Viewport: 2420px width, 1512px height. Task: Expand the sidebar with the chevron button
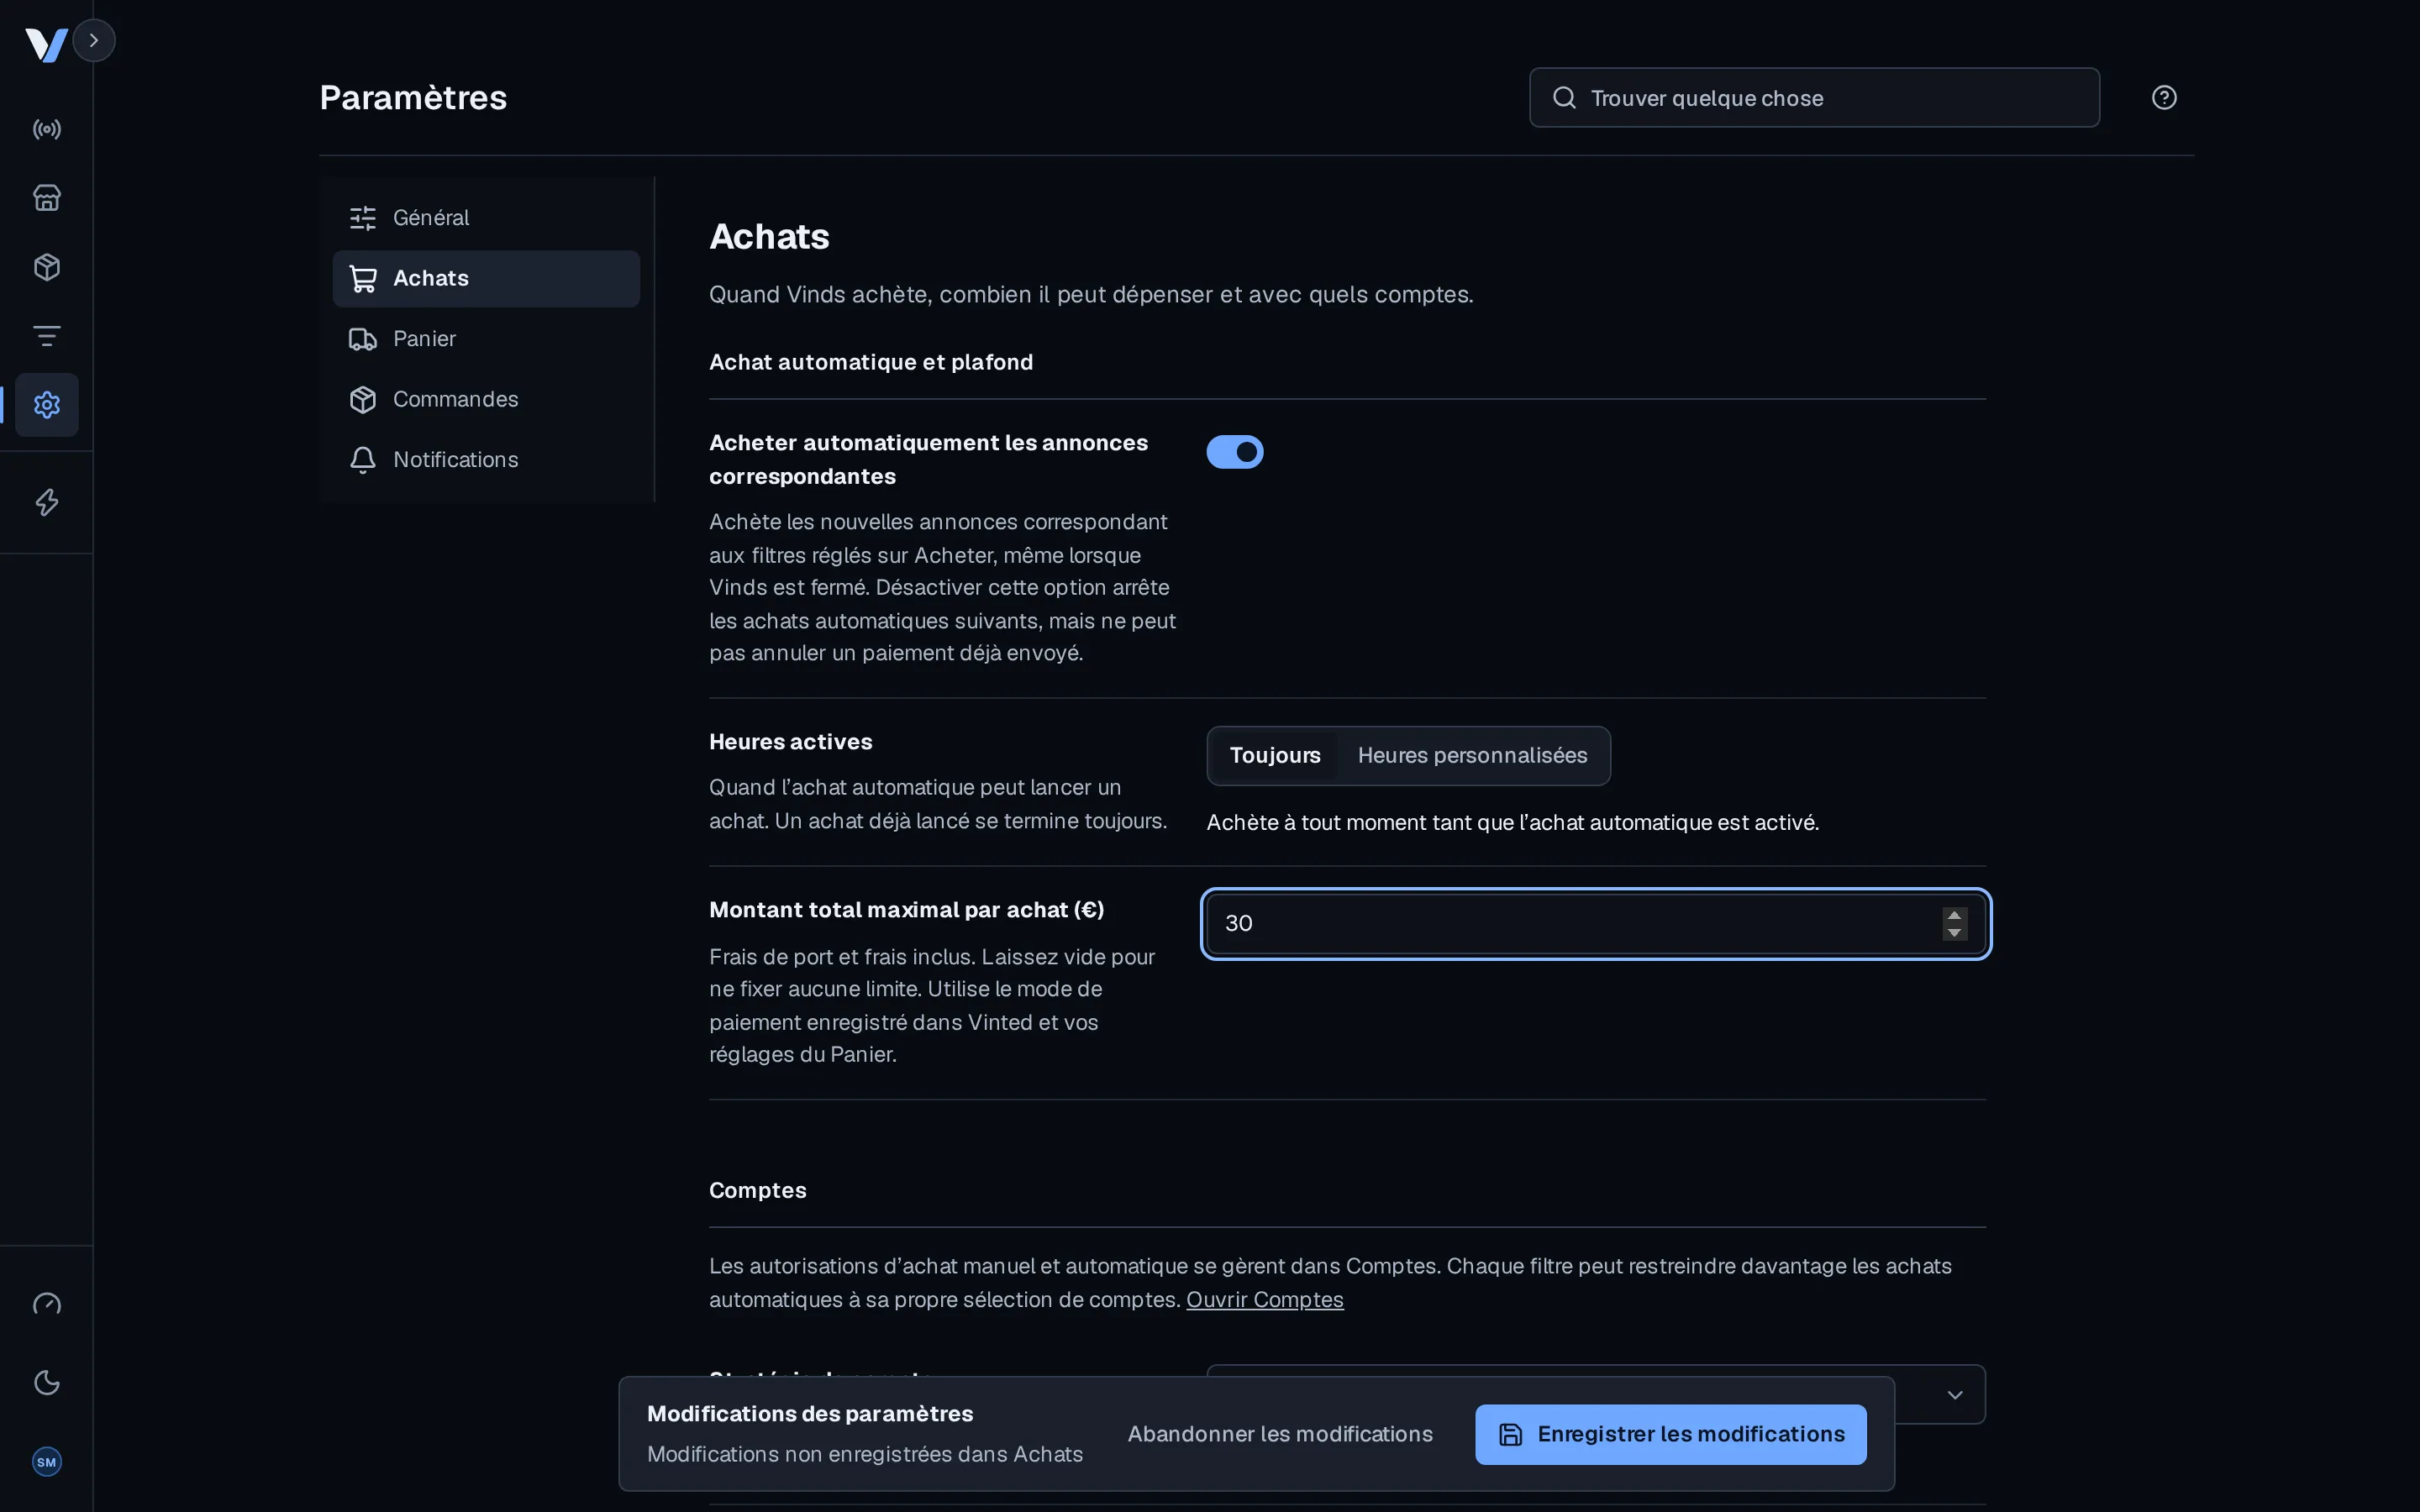94,41
